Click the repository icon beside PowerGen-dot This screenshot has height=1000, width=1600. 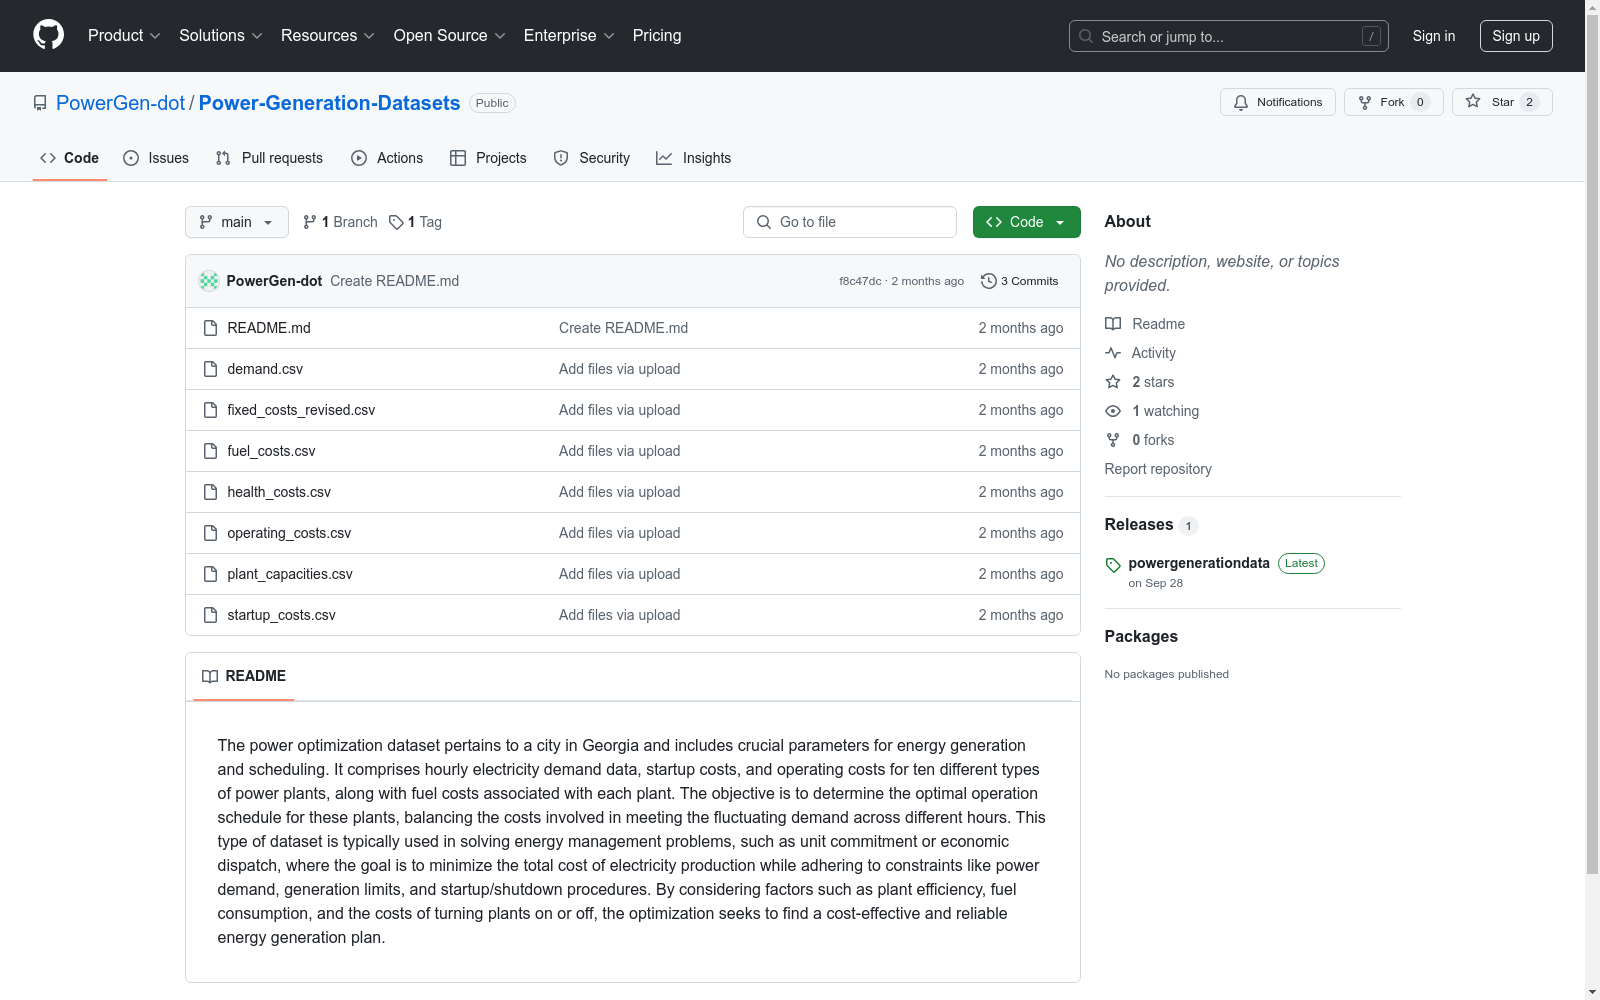coord(40,103)
